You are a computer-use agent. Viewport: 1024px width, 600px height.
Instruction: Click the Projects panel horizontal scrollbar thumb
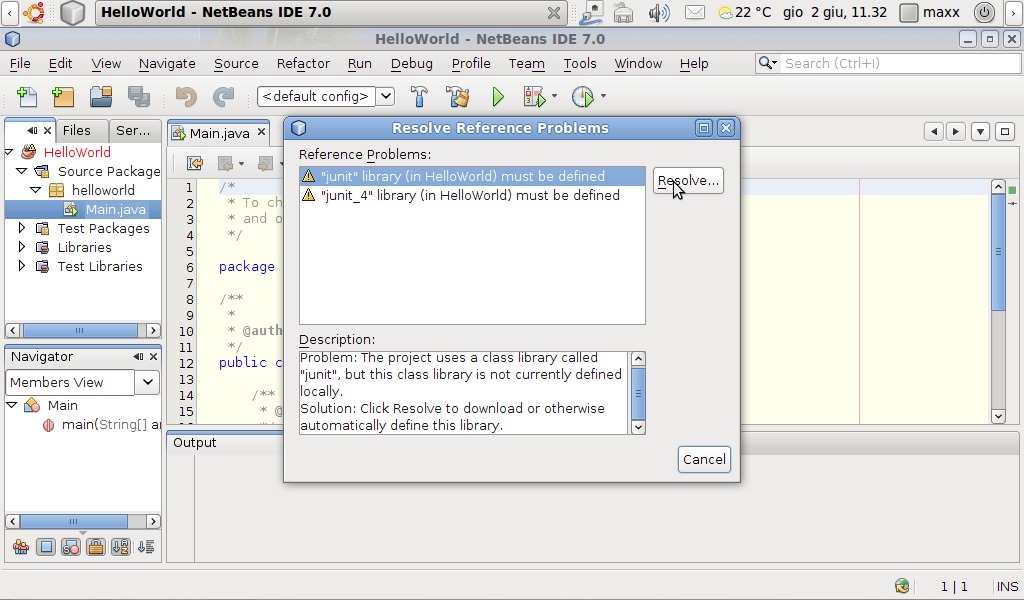tap(80, 330)
